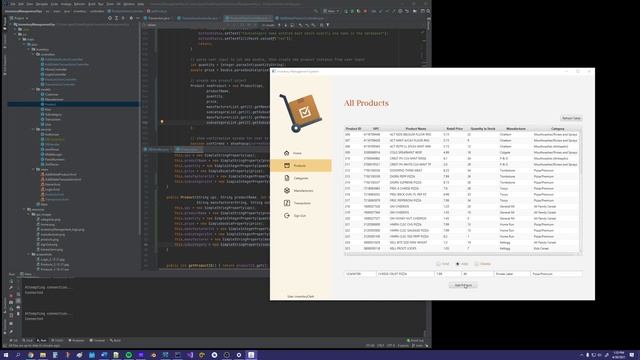This screenshot has width=640, height=360.
Task: Click the taskbar search icon
Action: click(x=18, y=355)
